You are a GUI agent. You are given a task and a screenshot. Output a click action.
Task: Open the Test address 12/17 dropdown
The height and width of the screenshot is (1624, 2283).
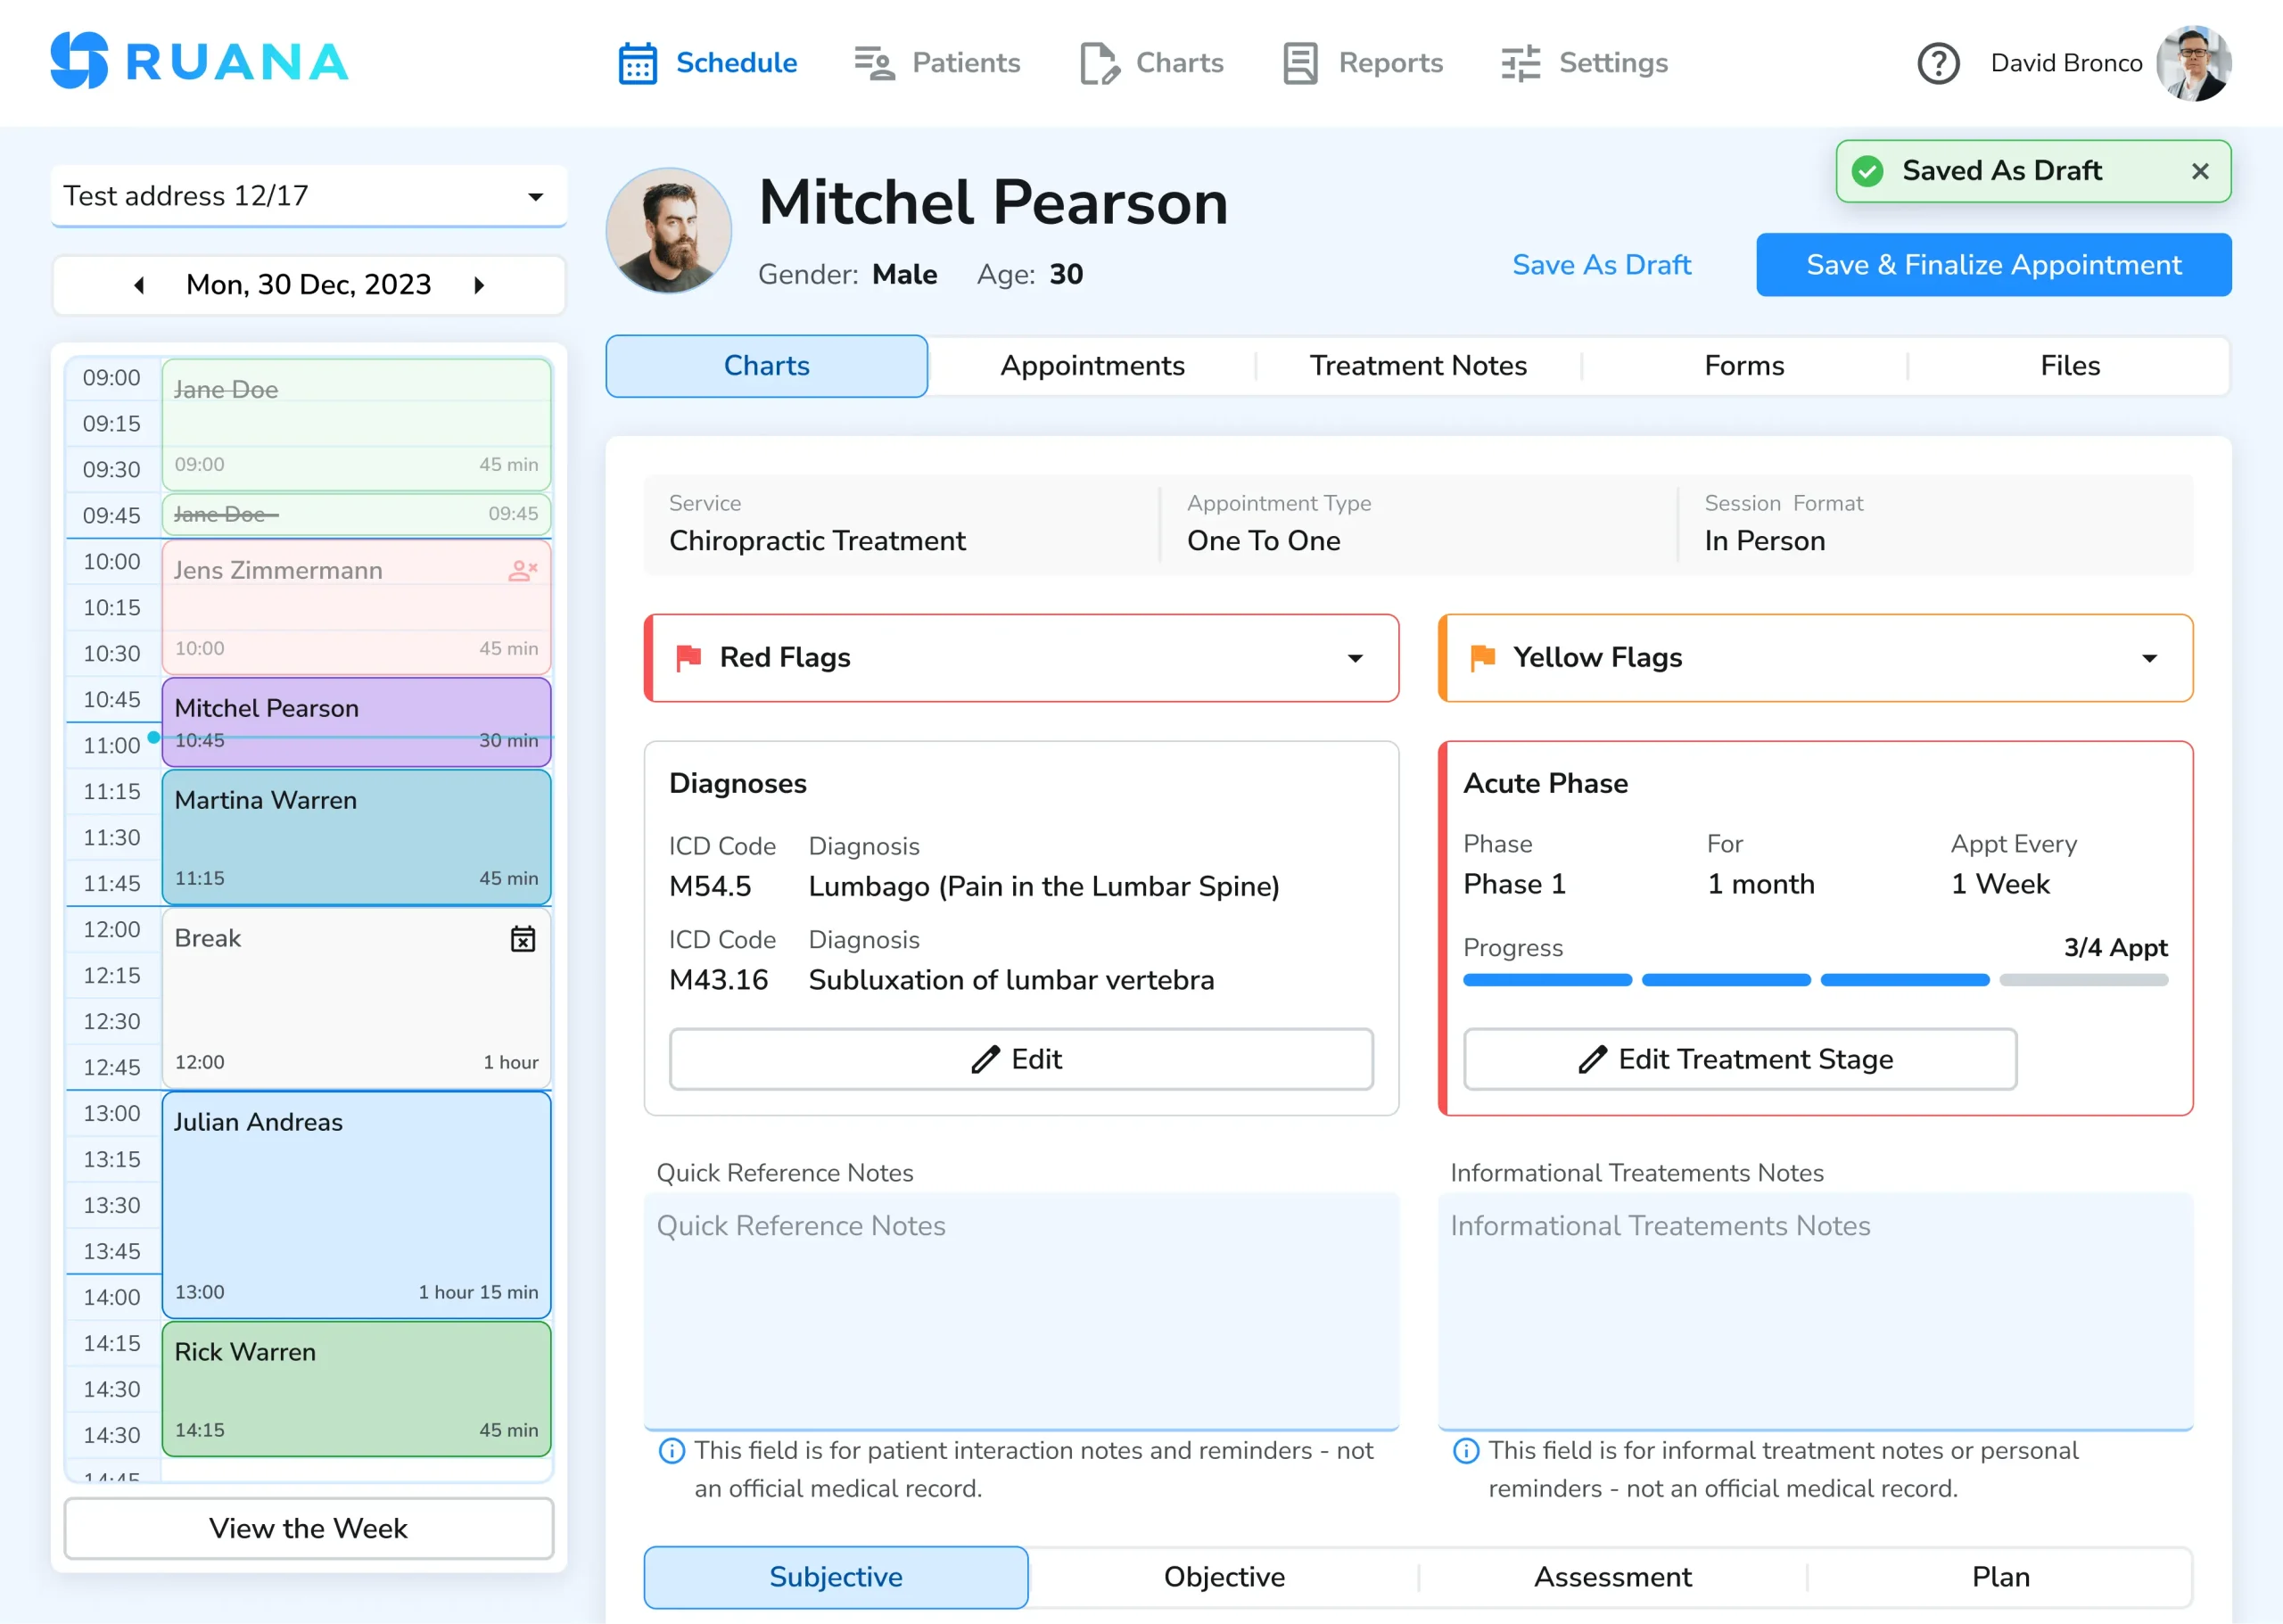(309, 196)
